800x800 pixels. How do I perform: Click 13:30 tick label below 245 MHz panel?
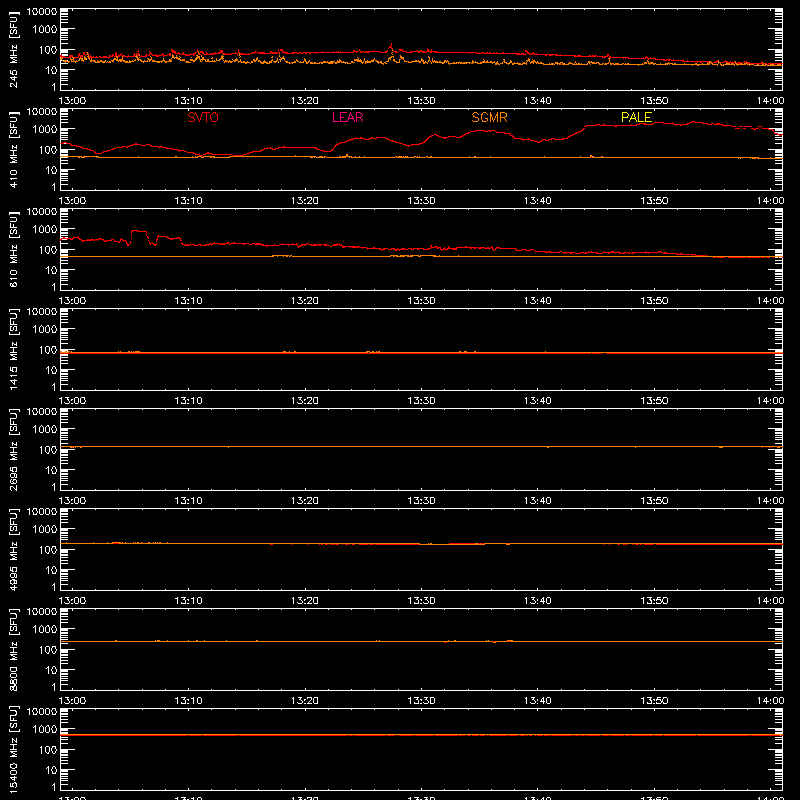click(x=421, y=101)
